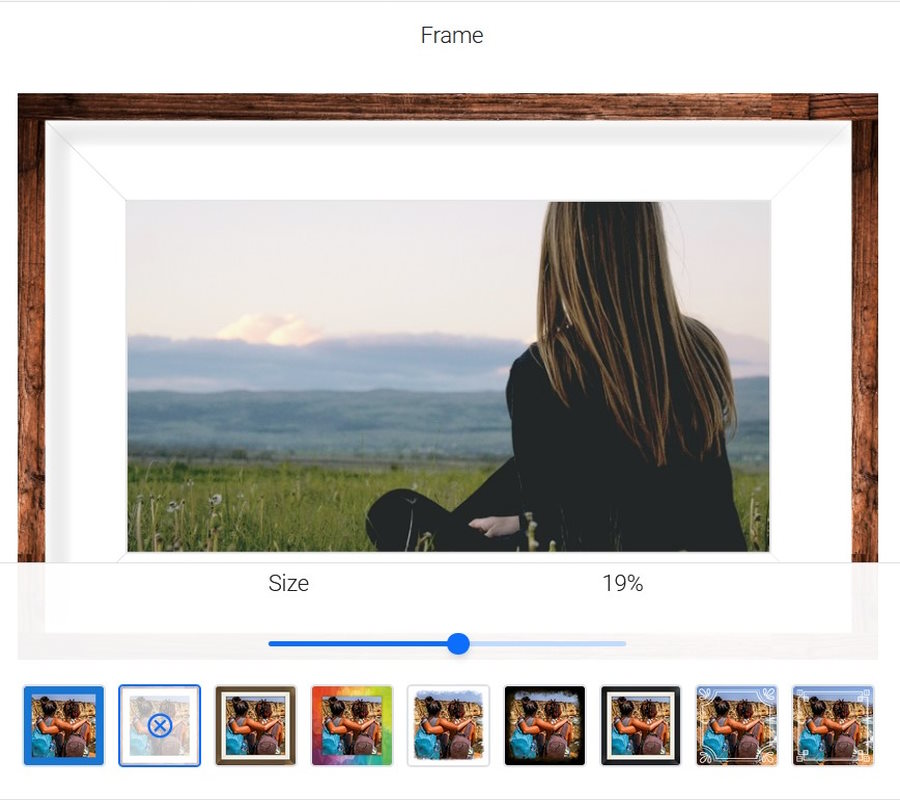
Task: Choose the brown wooden frame thumbnail
Action: tap(256, 725)
